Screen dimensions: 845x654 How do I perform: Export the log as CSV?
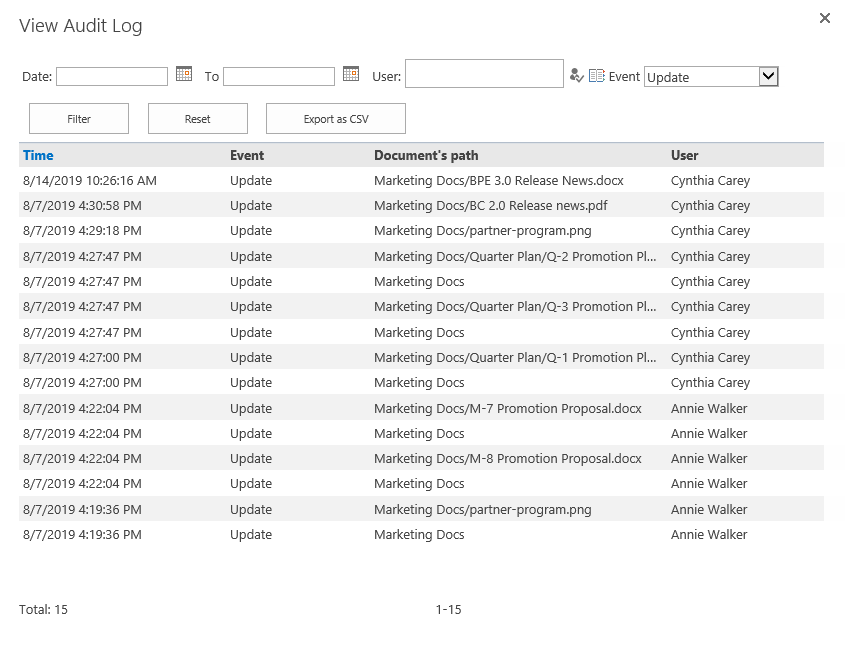[x=336, y=119]
